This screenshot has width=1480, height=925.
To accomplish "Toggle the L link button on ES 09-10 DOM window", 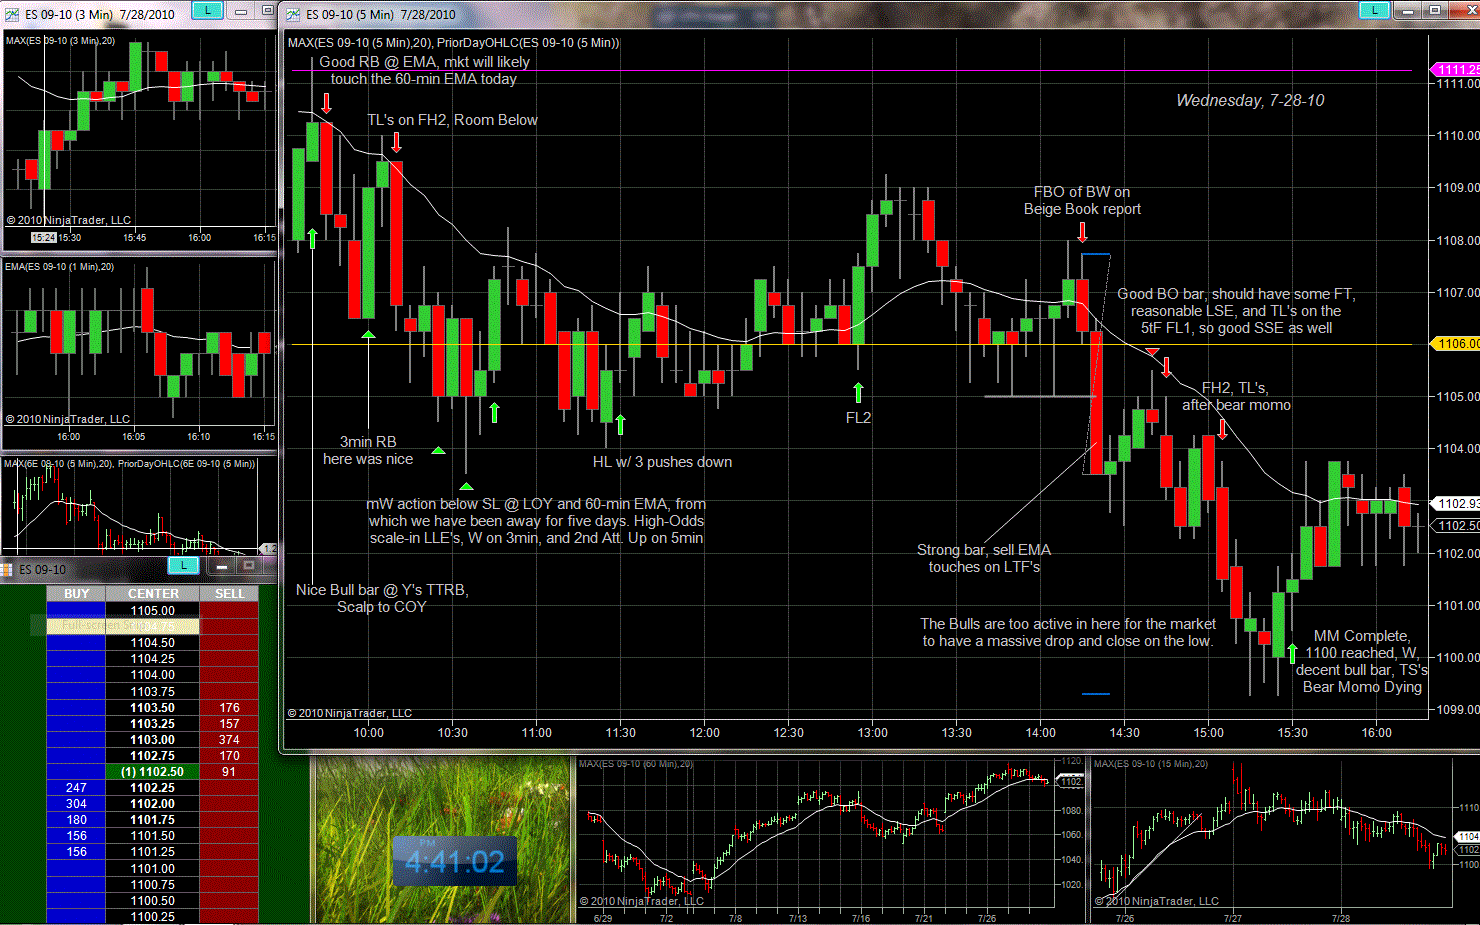I will [183, 566].
